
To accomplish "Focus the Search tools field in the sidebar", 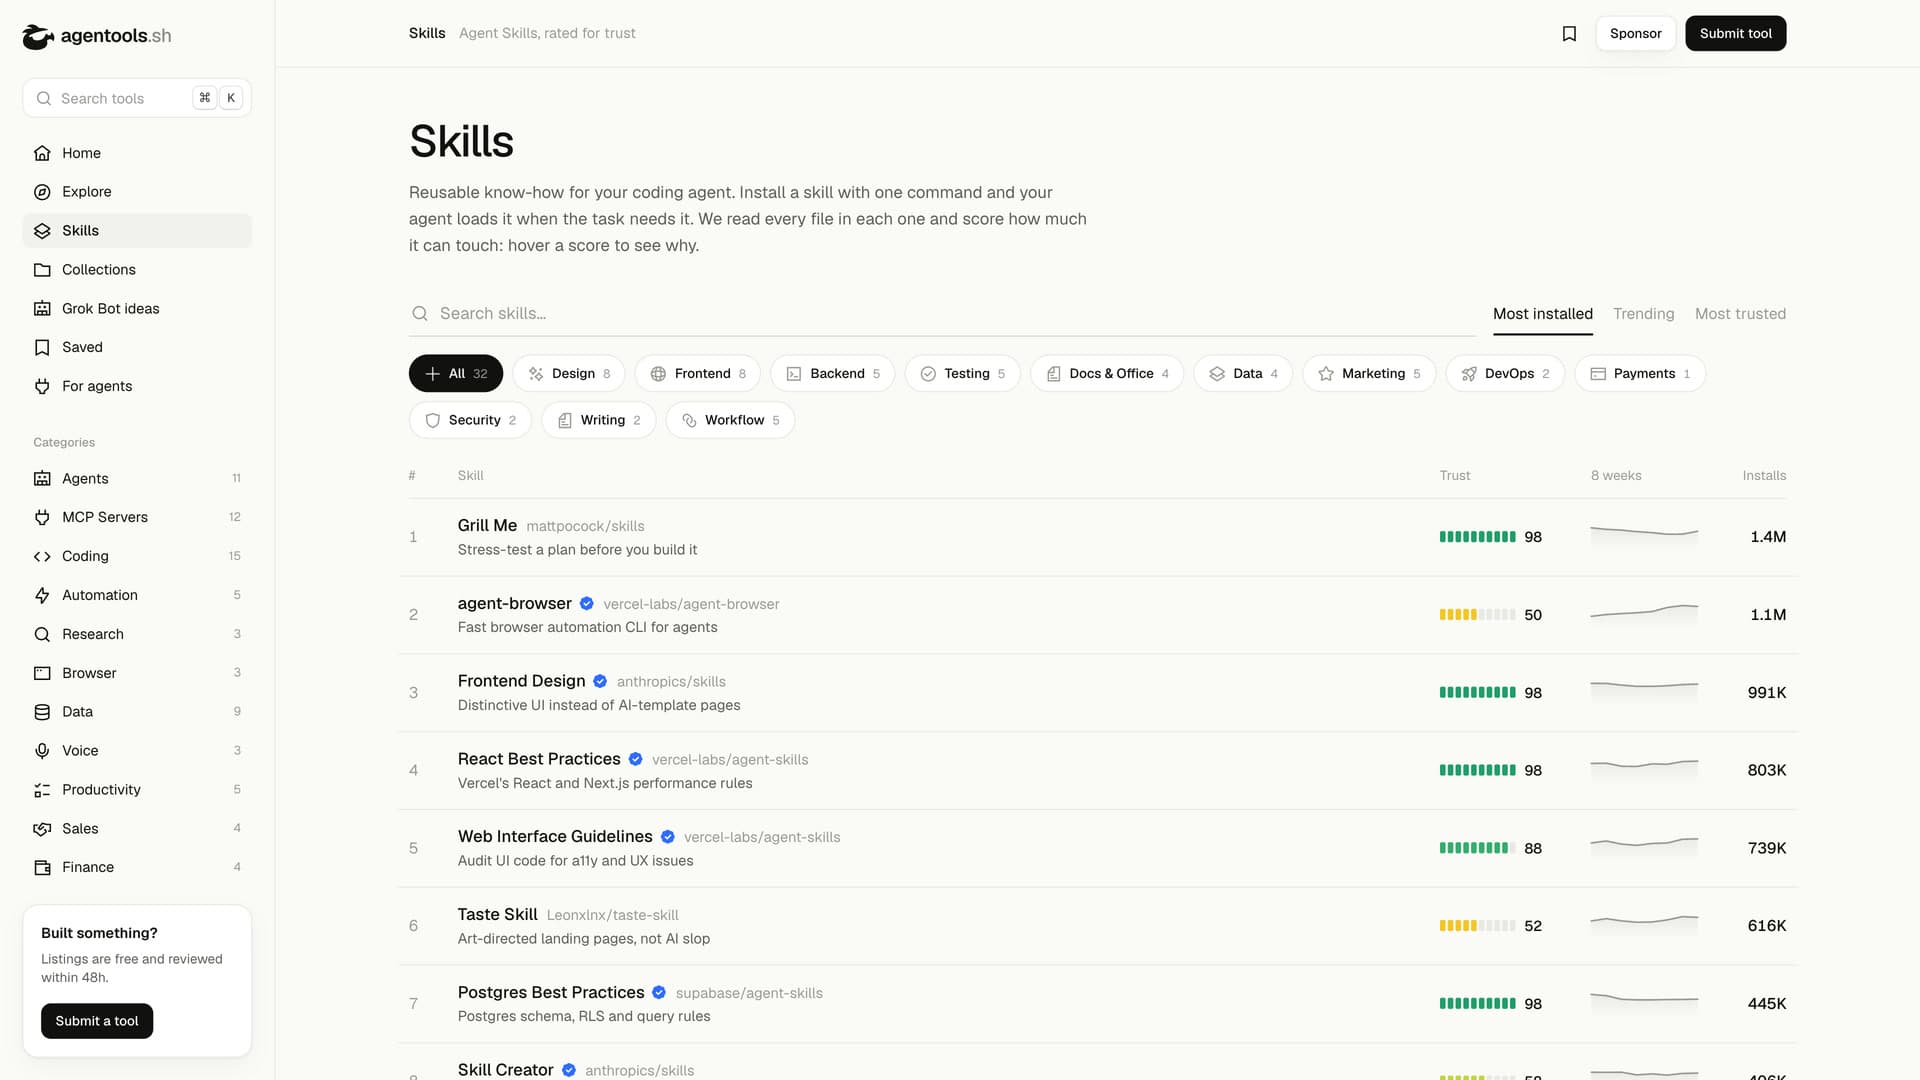I will pos(137,98).
